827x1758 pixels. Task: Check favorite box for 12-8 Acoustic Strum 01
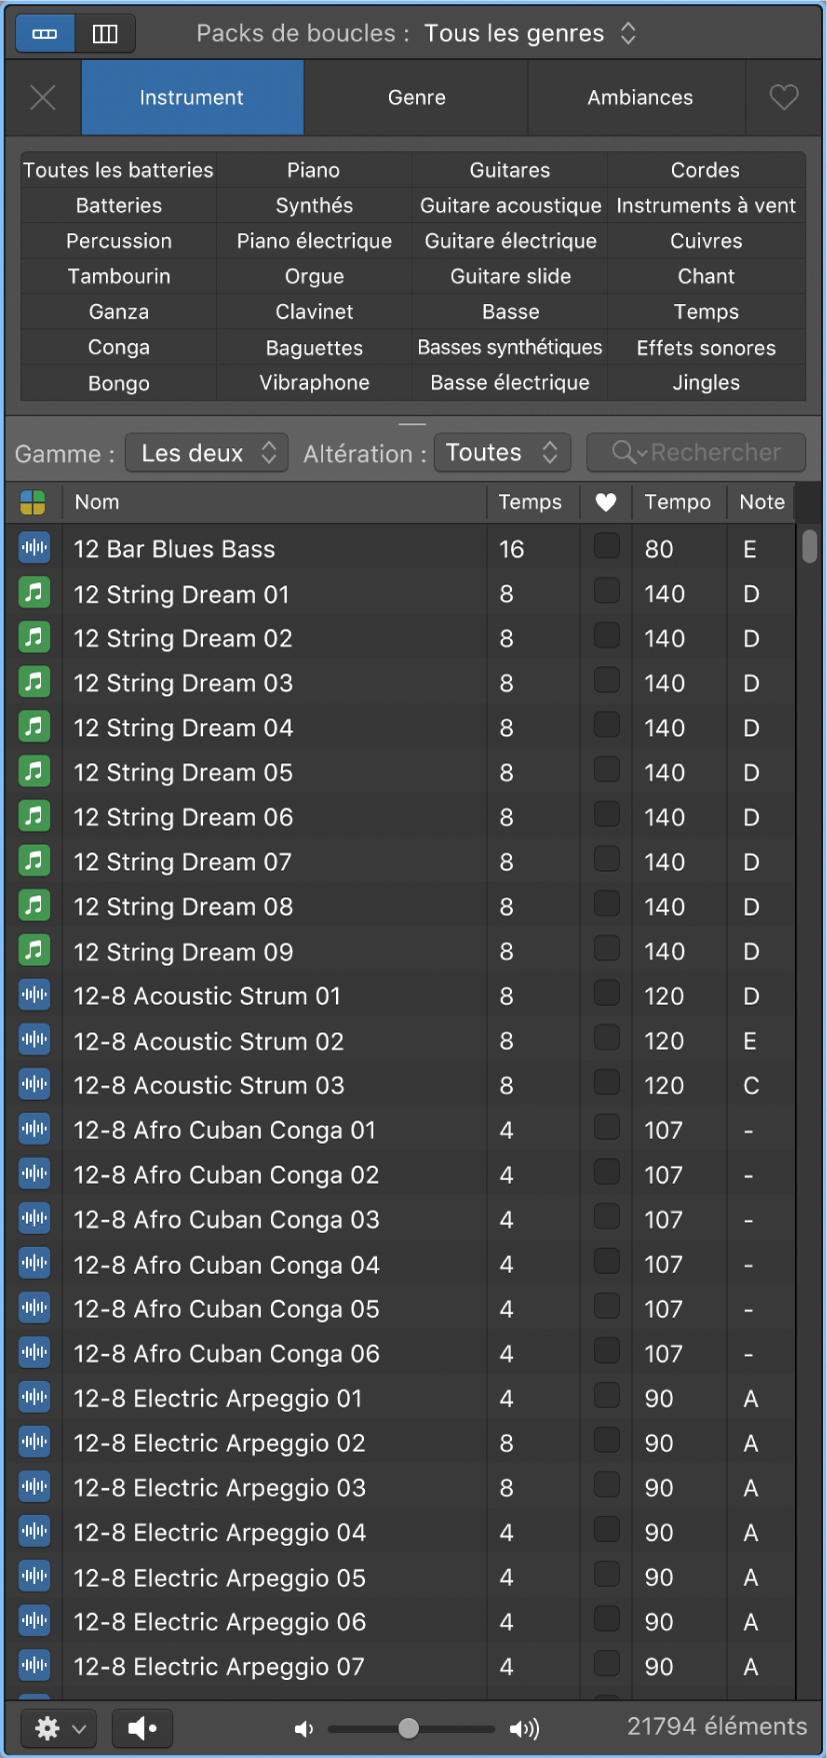coord(606,993)
